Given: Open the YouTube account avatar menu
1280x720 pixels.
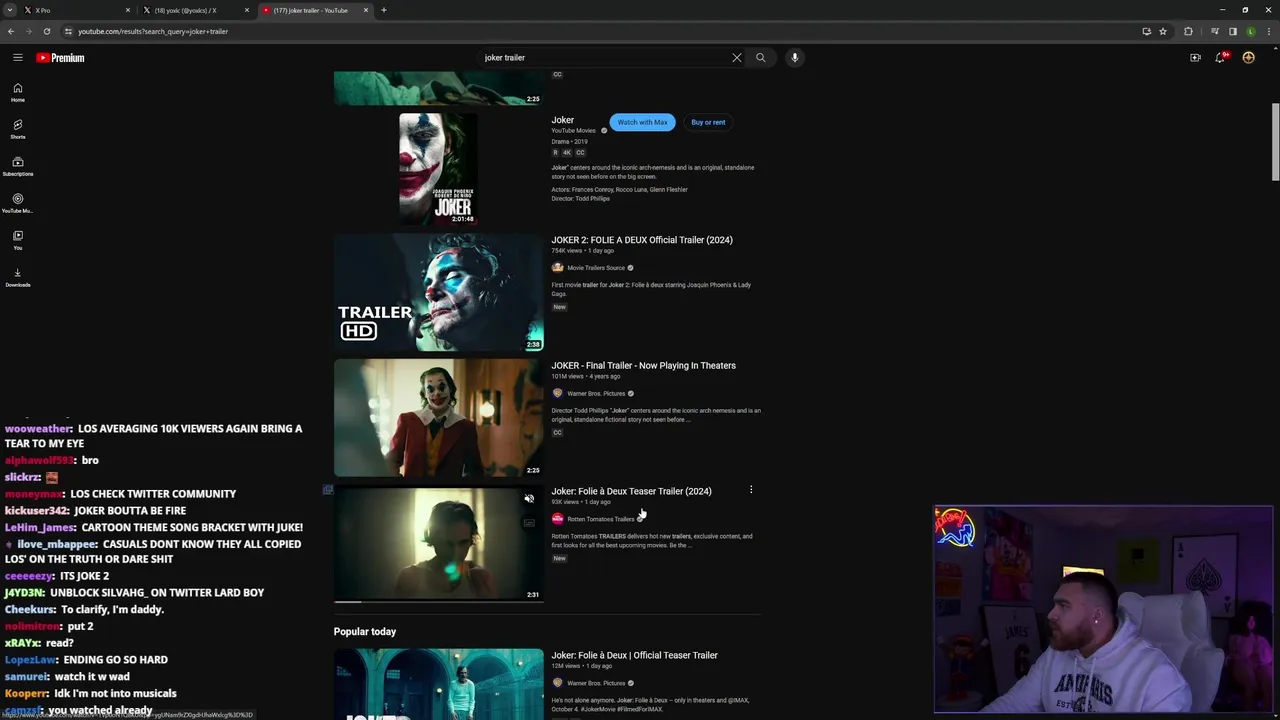Looking at the screenshot, I should pyautogui.click(x=1248, y=58).
